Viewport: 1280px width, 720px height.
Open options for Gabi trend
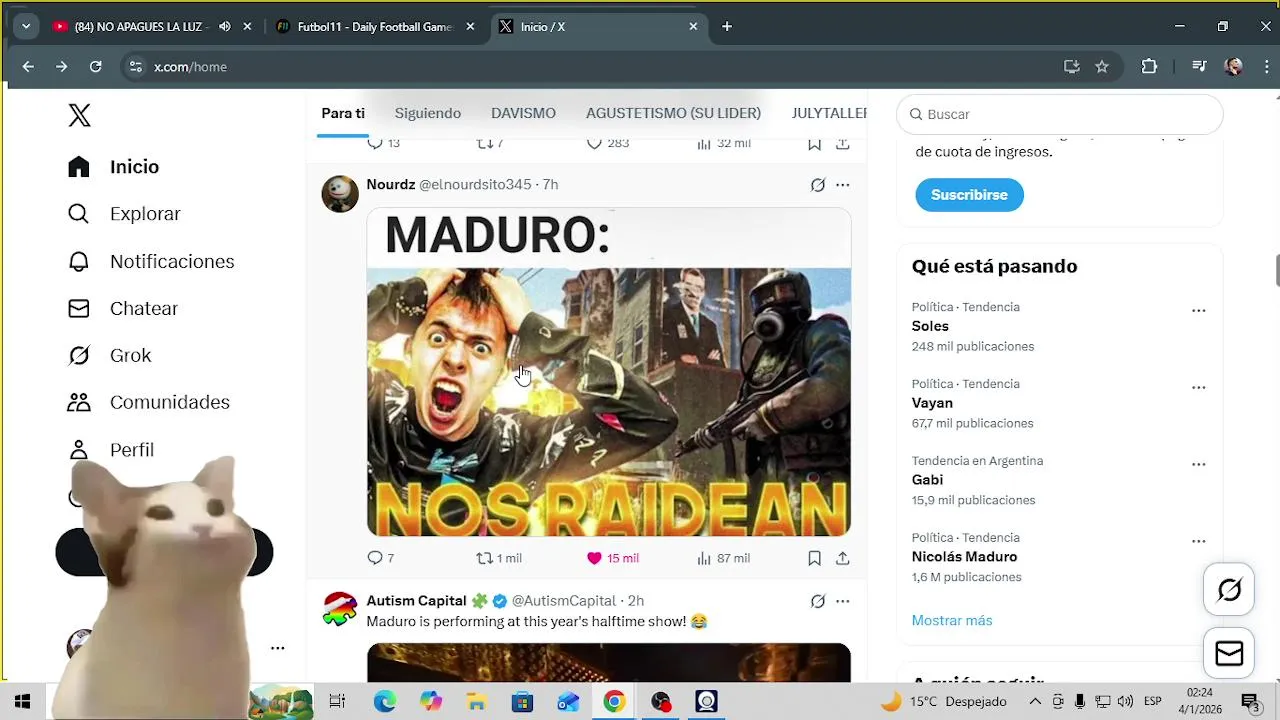[1198, 464]
